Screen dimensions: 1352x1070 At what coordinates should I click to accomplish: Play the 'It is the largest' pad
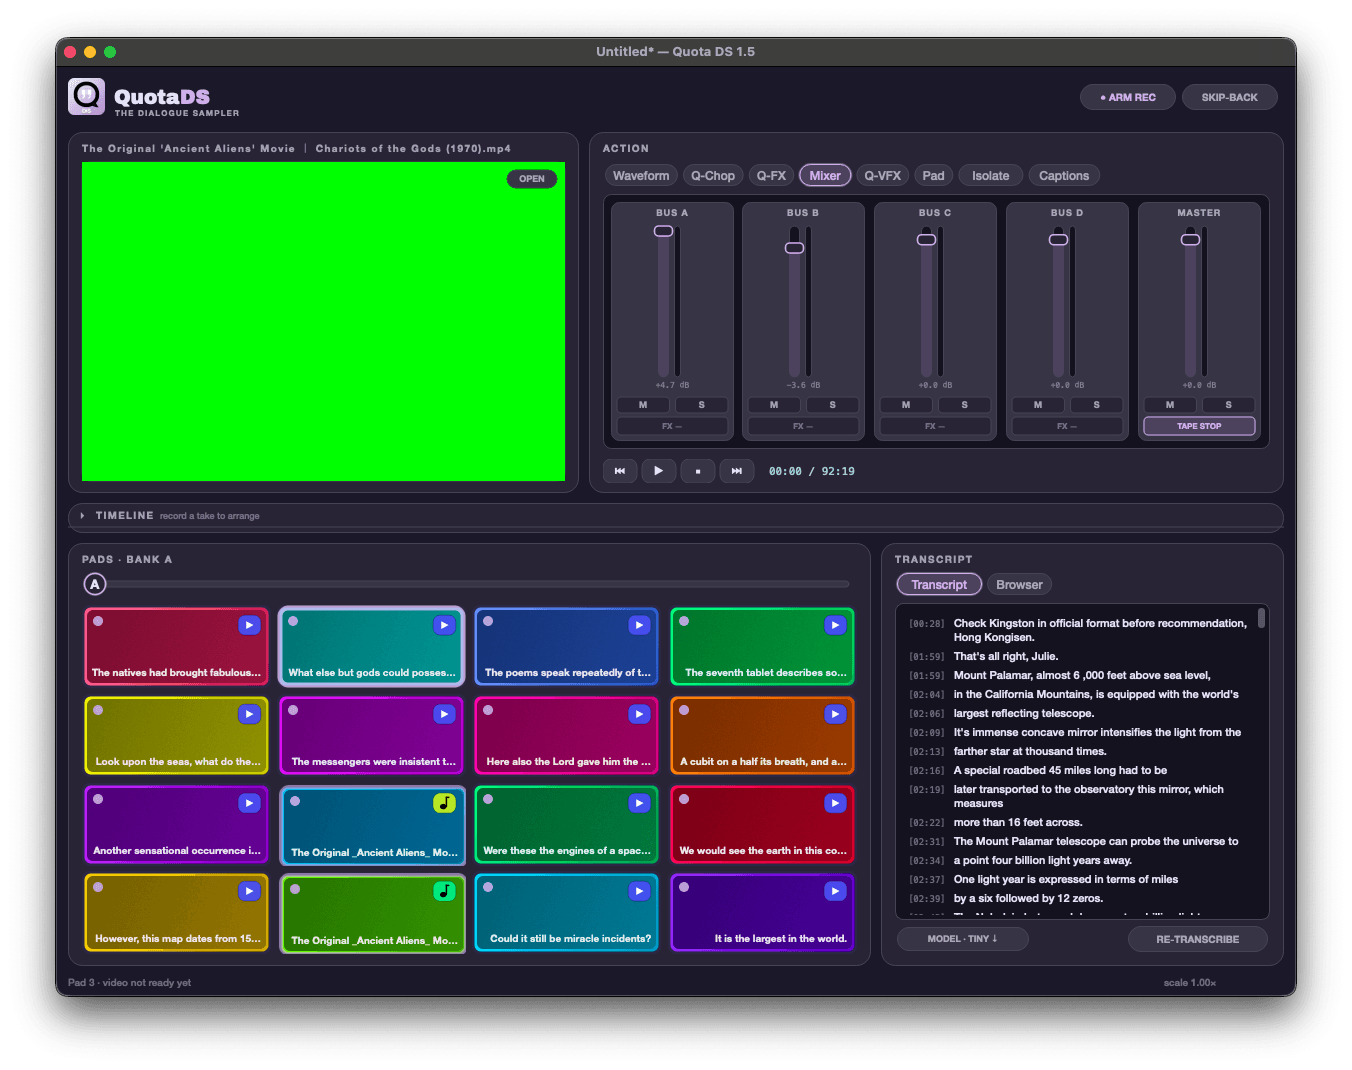[835, 891]
